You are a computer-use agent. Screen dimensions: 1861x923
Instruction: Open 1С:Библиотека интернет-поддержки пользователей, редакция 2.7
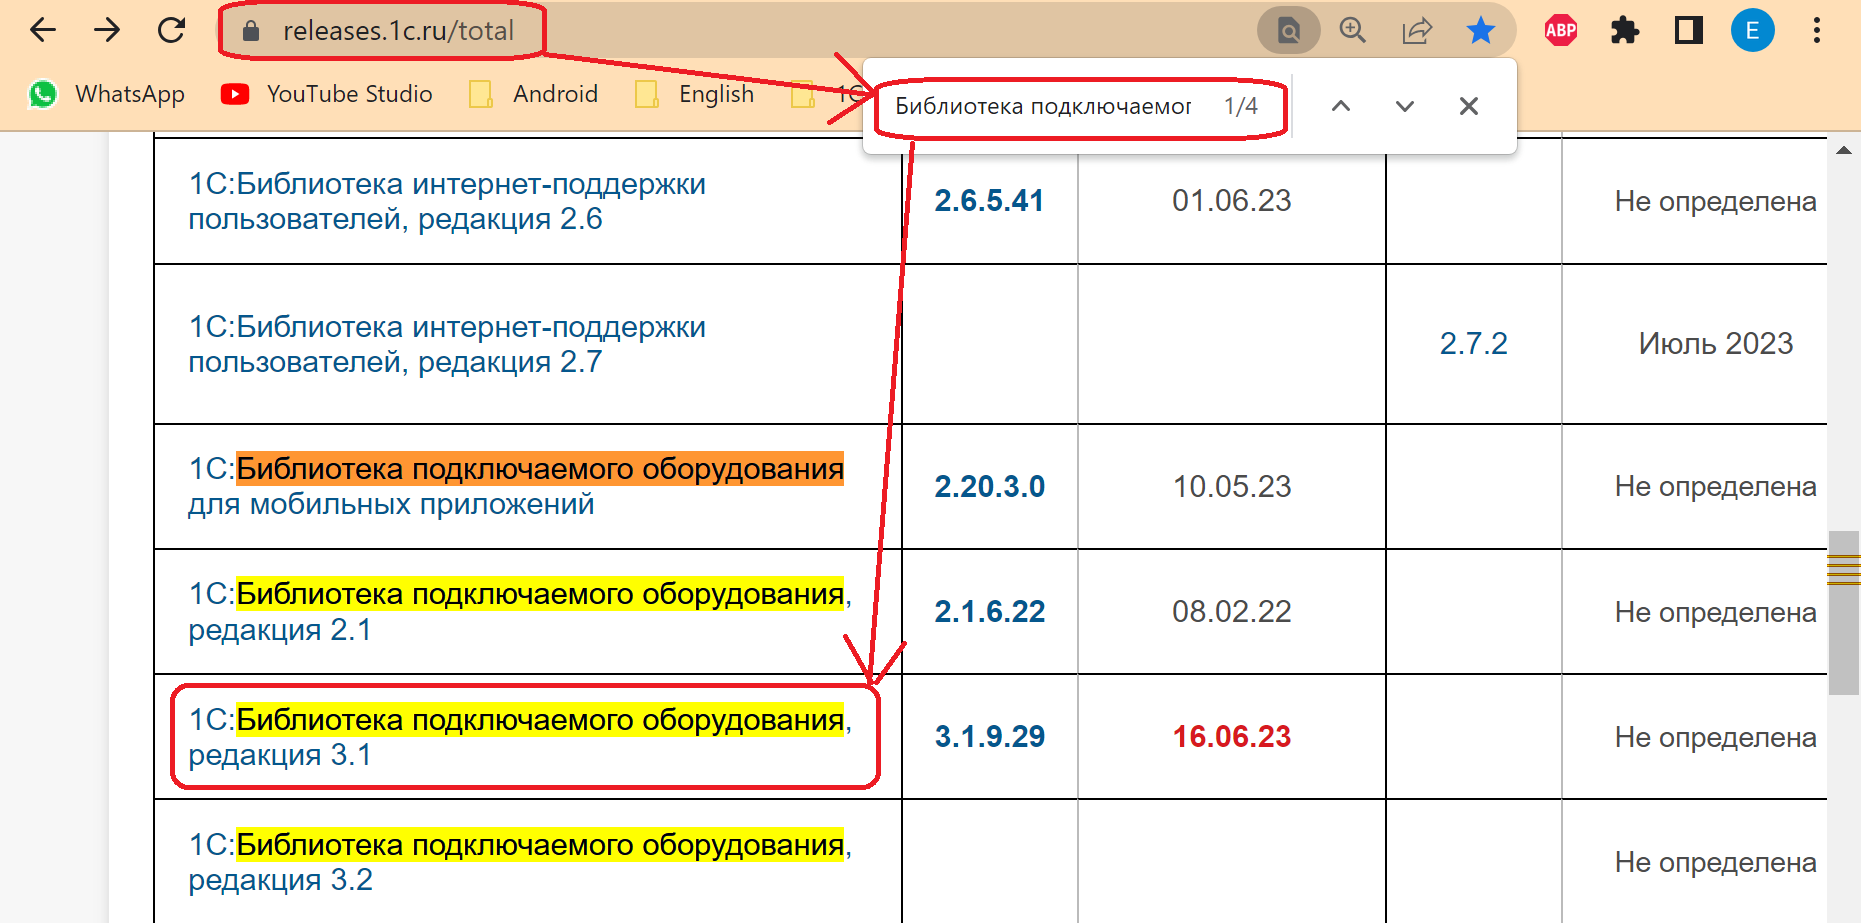coord(447,344)
